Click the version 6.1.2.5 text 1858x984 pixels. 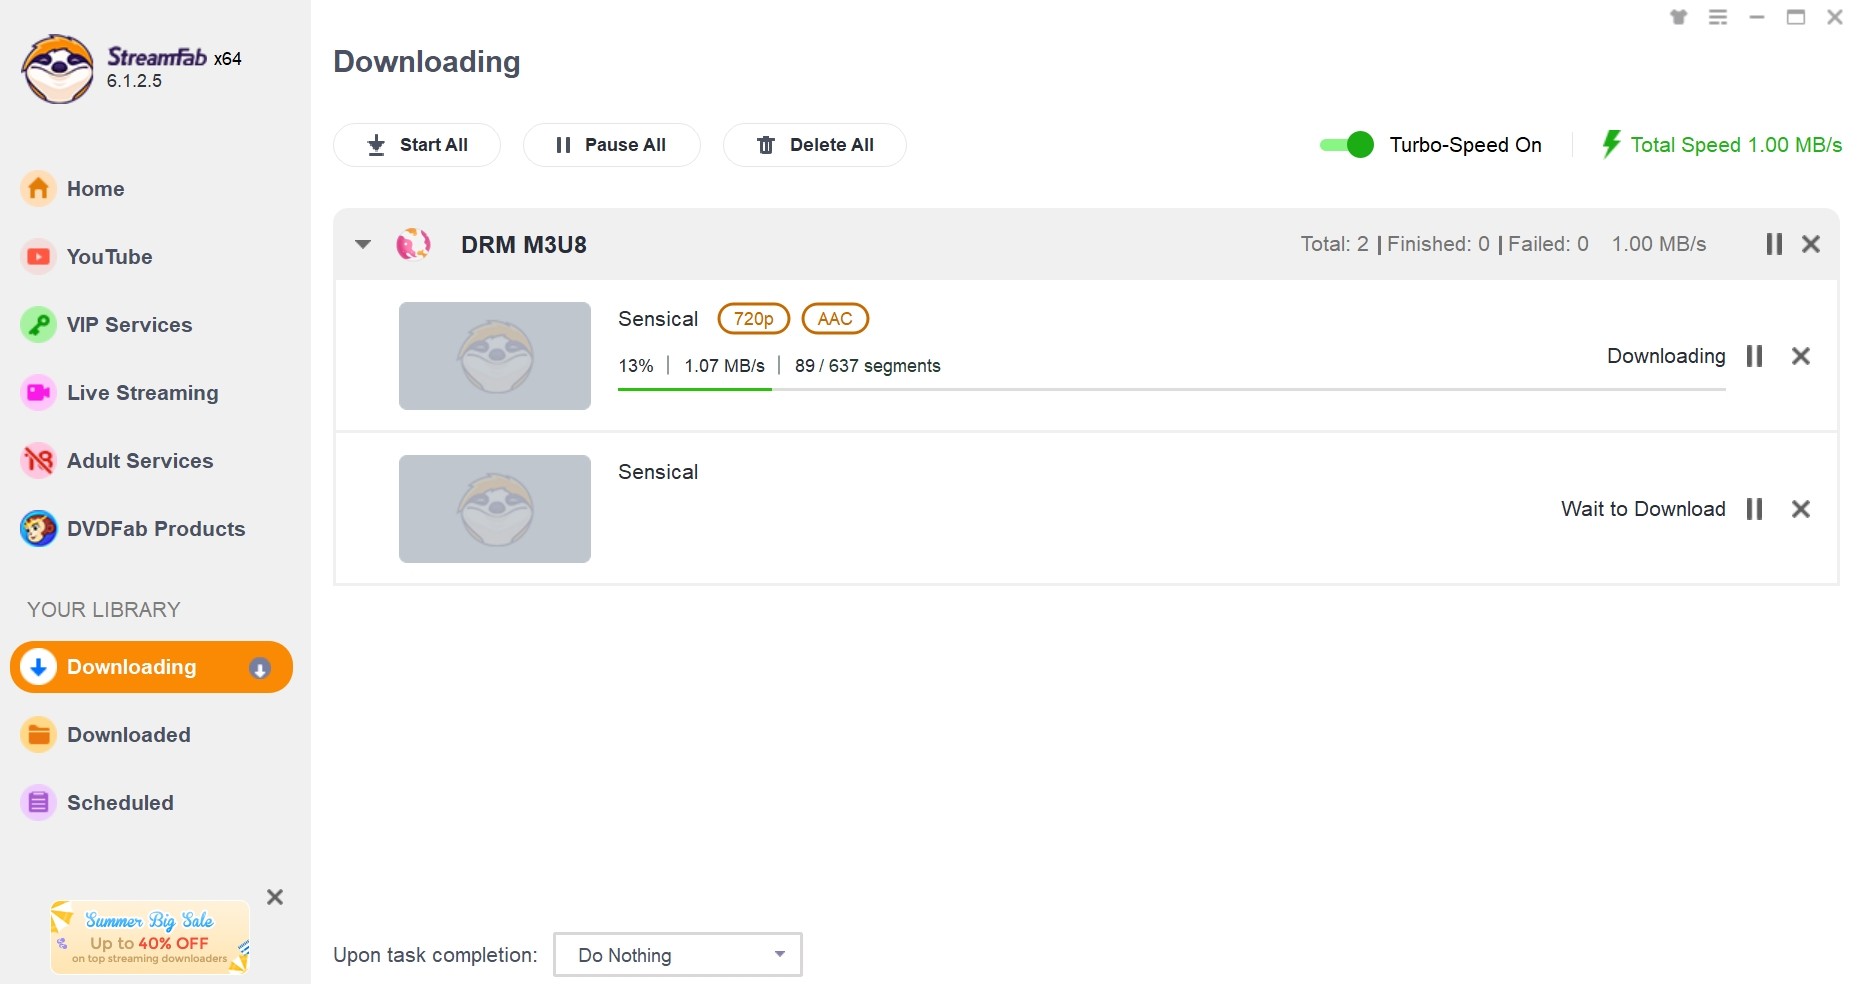click(x=134, y=81)
